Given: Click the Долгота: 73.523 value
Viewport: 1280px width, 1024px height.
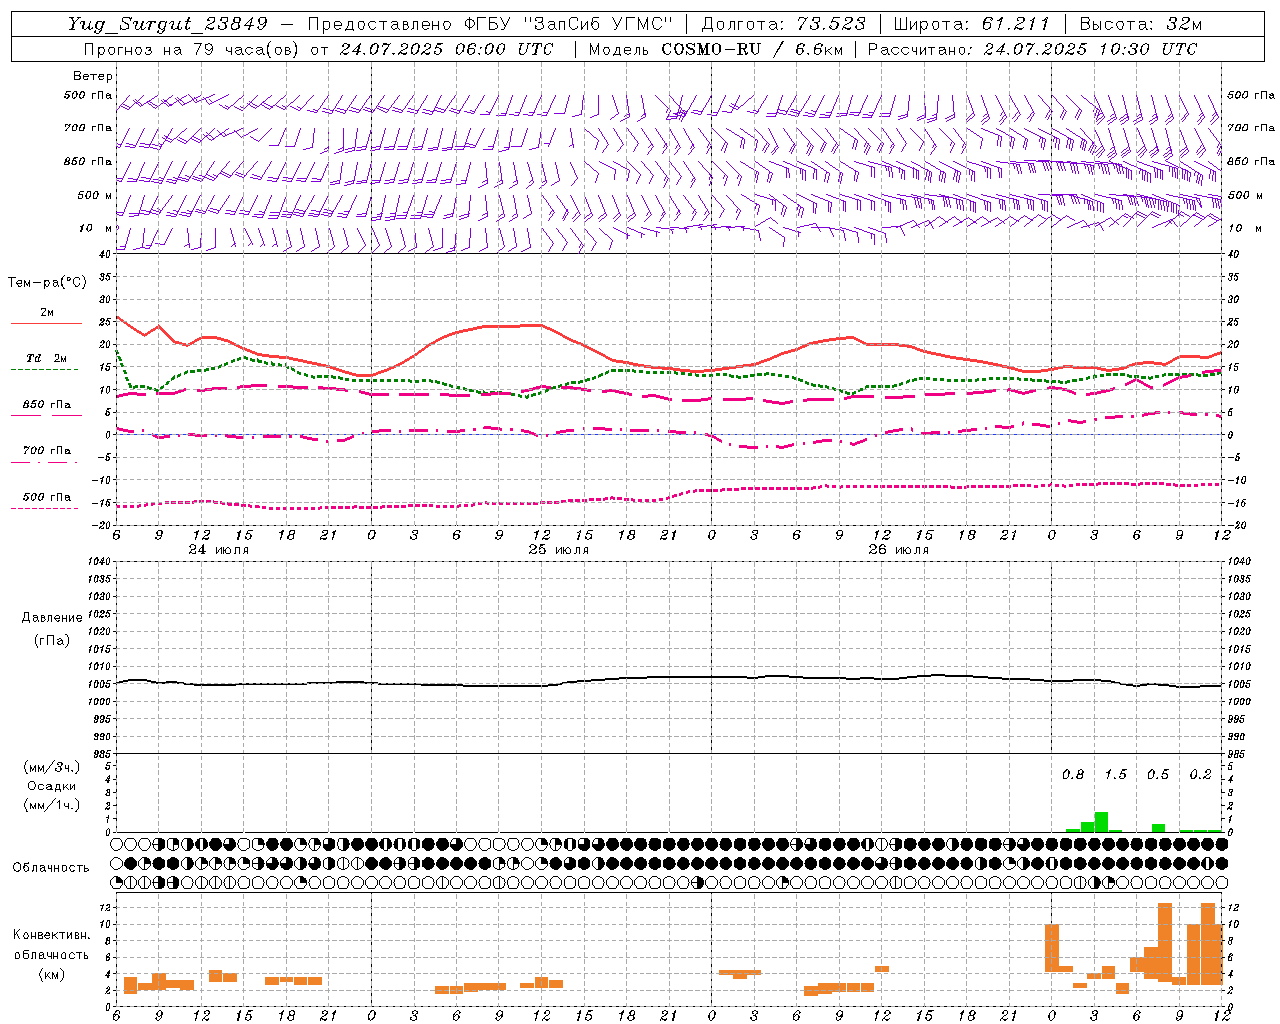Looking at the screenshot, I should (785, 24).
